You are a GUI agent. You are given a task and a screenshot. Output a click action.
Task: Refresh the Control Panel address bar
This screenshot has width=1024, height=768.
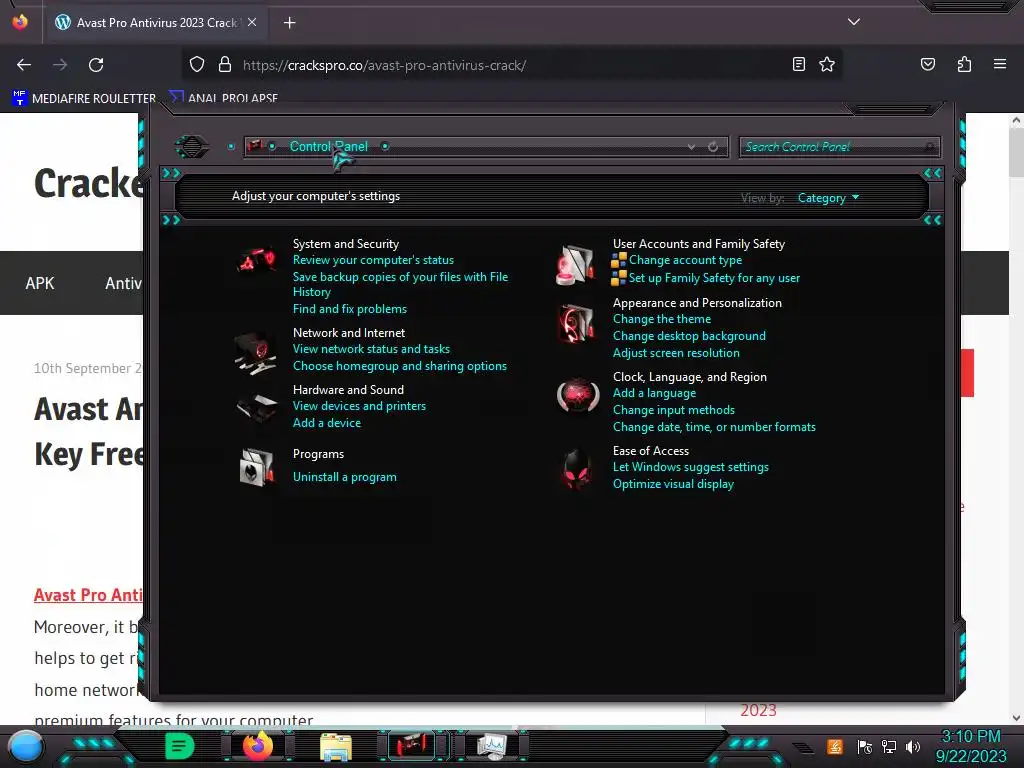(x=713, y=147)
